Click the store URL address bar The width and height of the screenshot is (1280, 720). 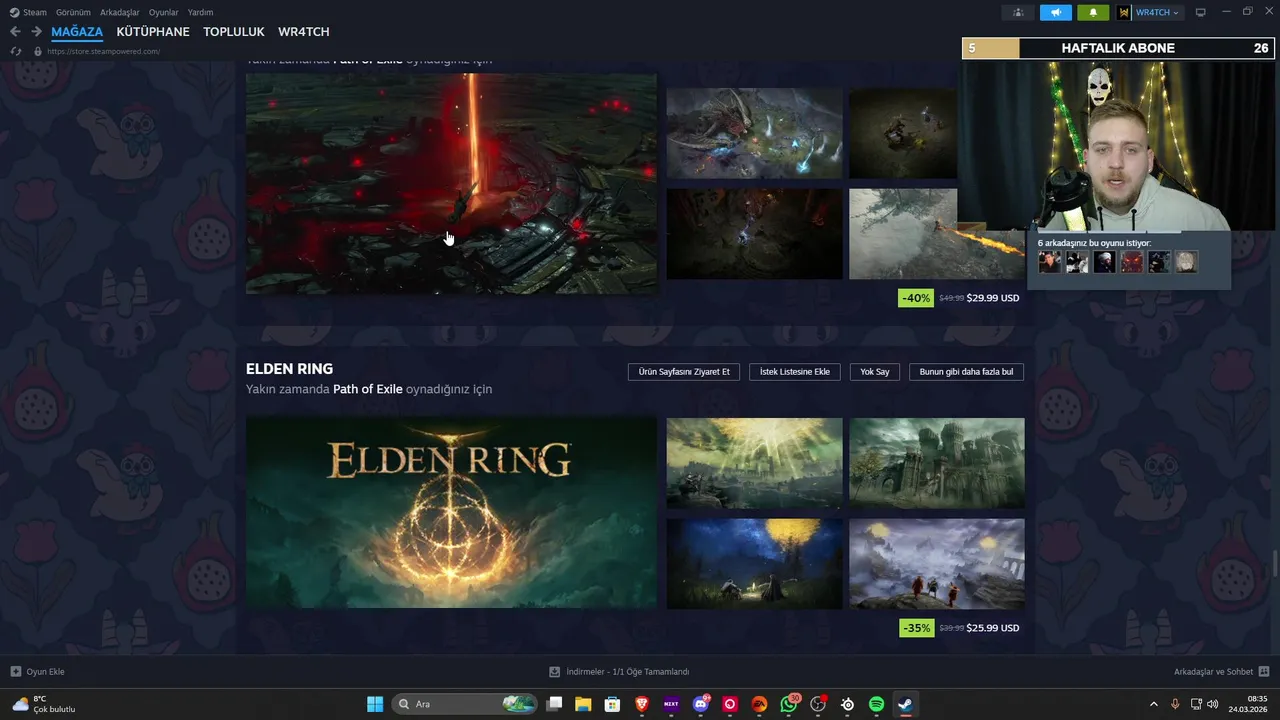(x=105, y=51)
